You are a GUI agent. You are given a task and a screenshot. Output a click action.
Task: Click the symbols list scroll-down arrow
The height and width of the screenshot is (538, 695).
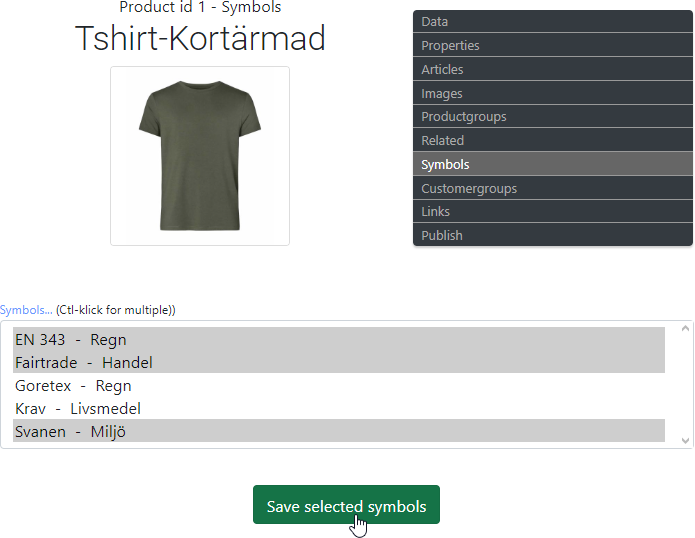[x=685, y=440]
